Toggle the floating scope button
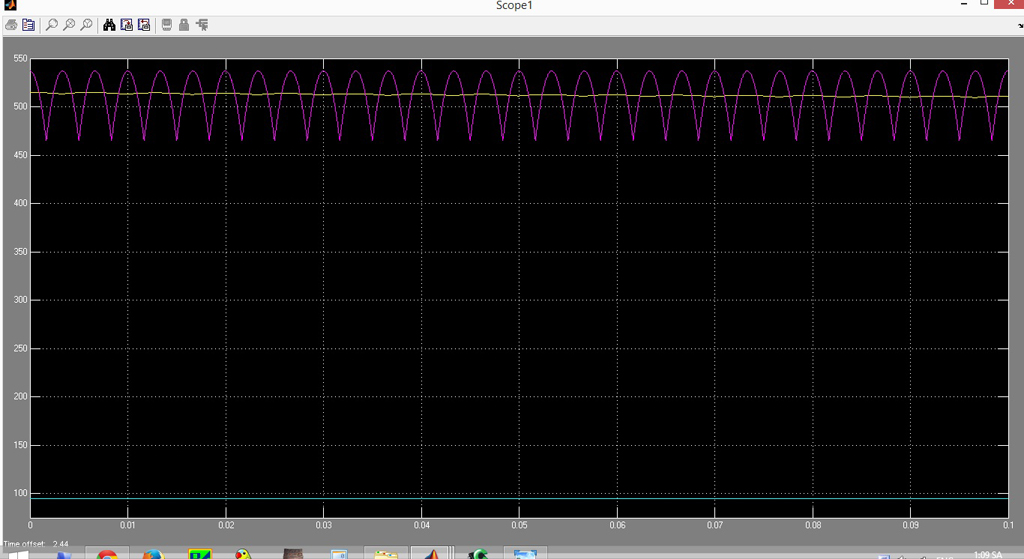The height and width of the screenshot is (559, 1024). [x=167, y=25]
